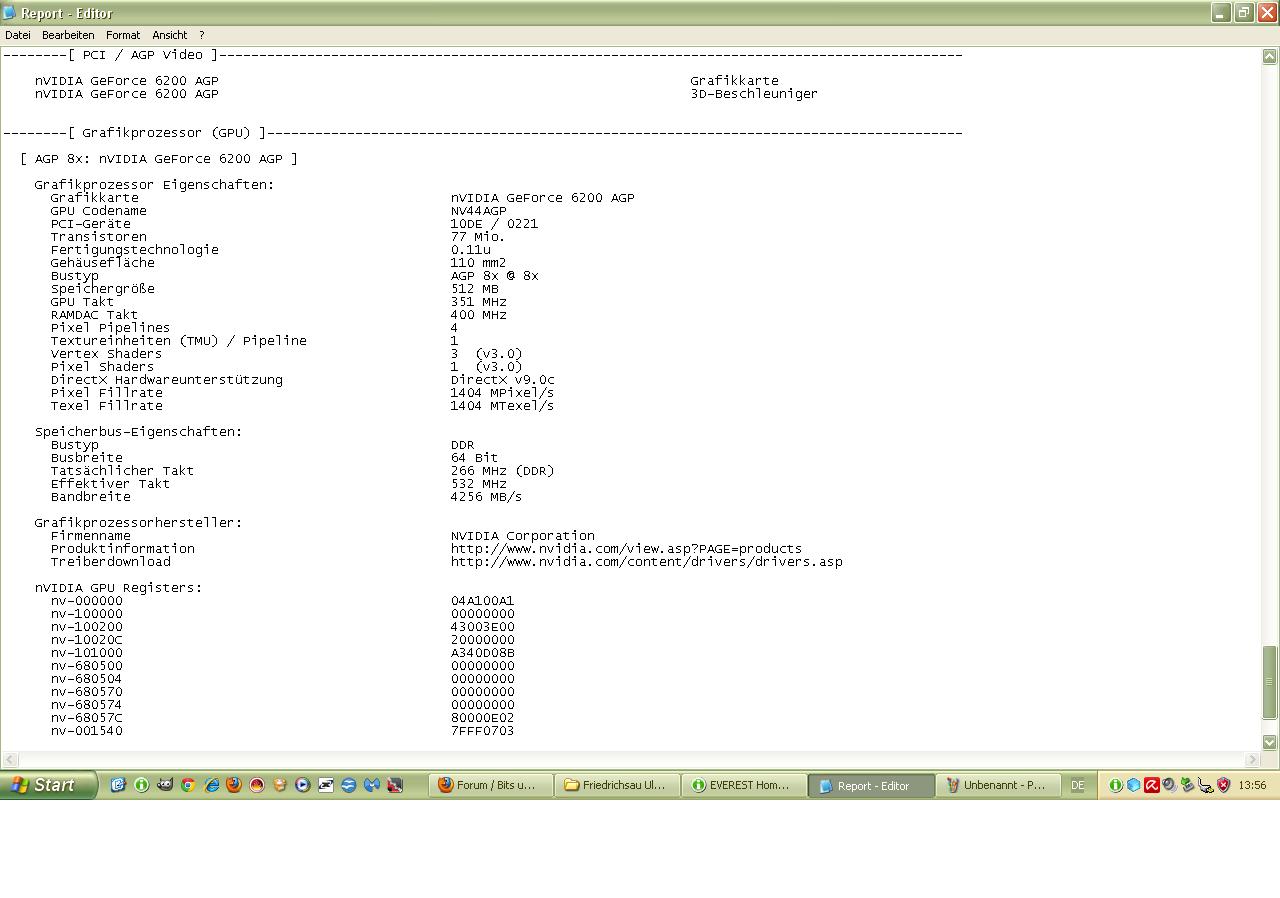Screen dimensions: 1280x898
Task: Click the Report - Editor taskbar button
Action: pyautogui.click(x=871, y=785)
